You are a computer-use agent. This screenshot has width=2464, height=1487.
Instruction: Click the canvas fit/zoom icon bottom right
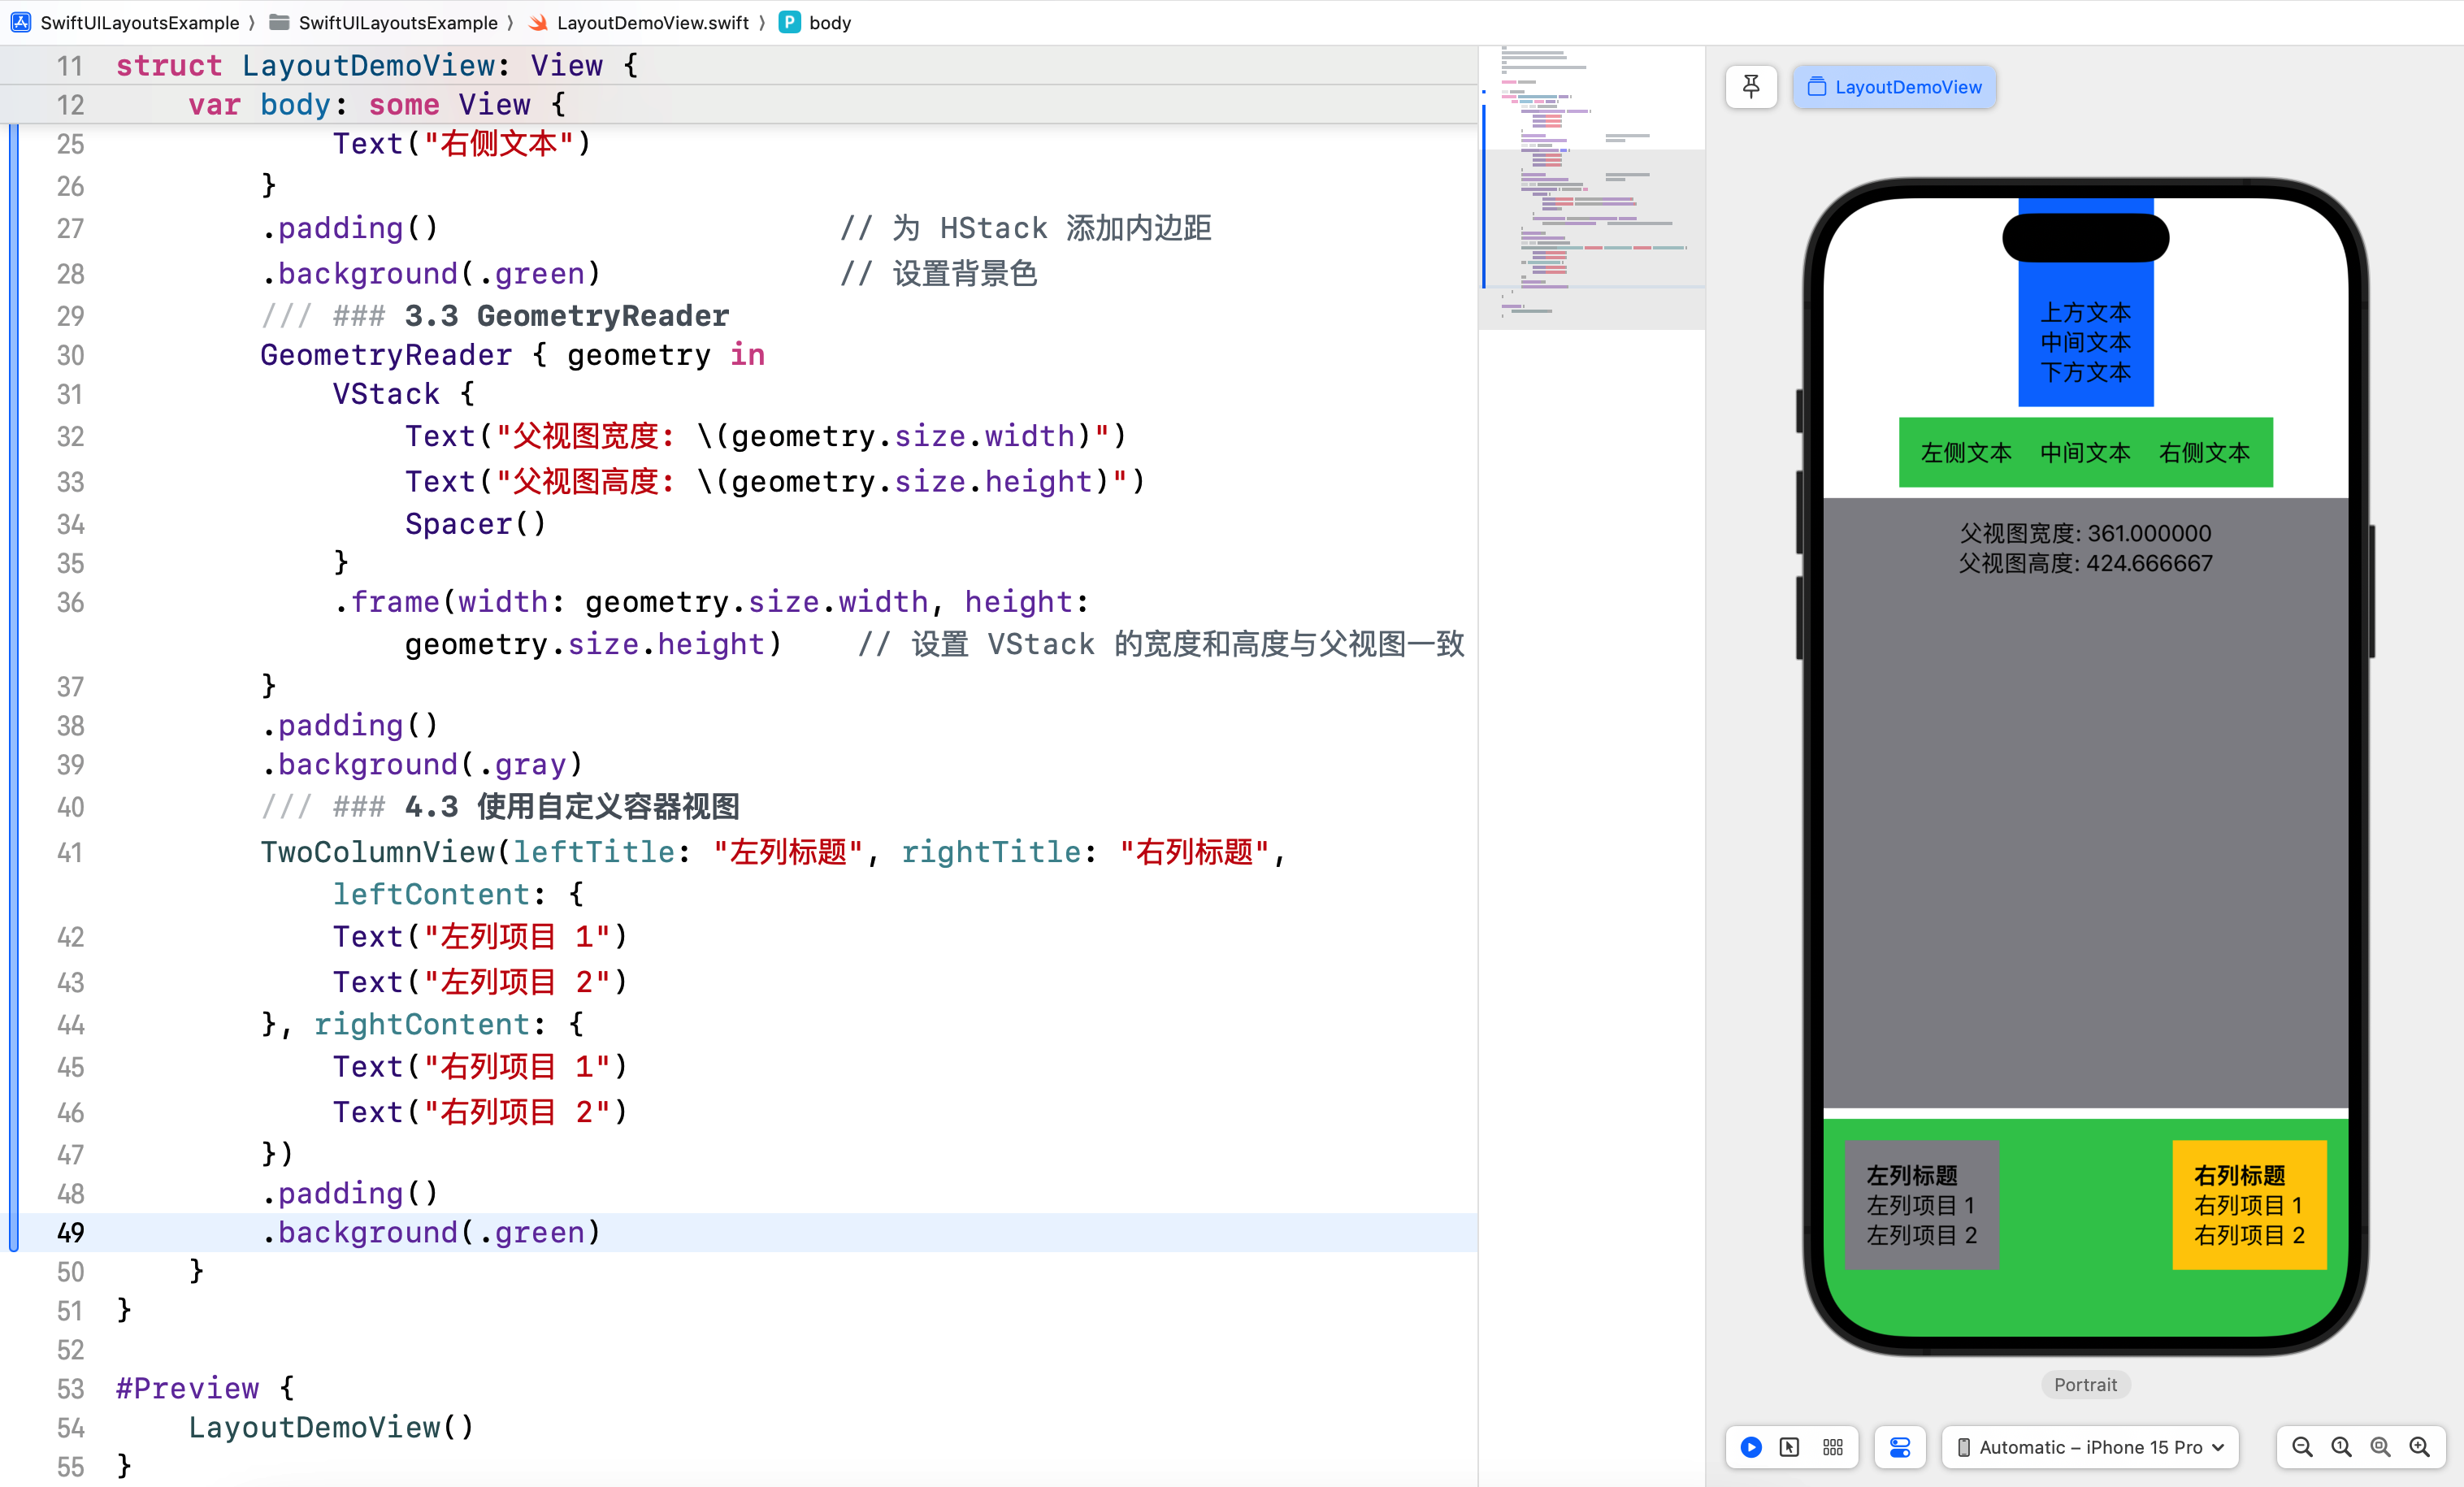[2378, 1448]
